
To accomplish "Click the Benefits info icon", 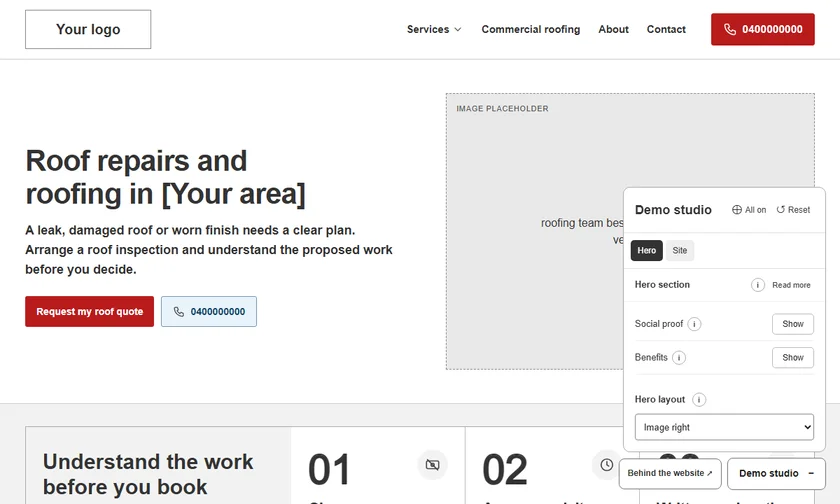I will point(679,358).
